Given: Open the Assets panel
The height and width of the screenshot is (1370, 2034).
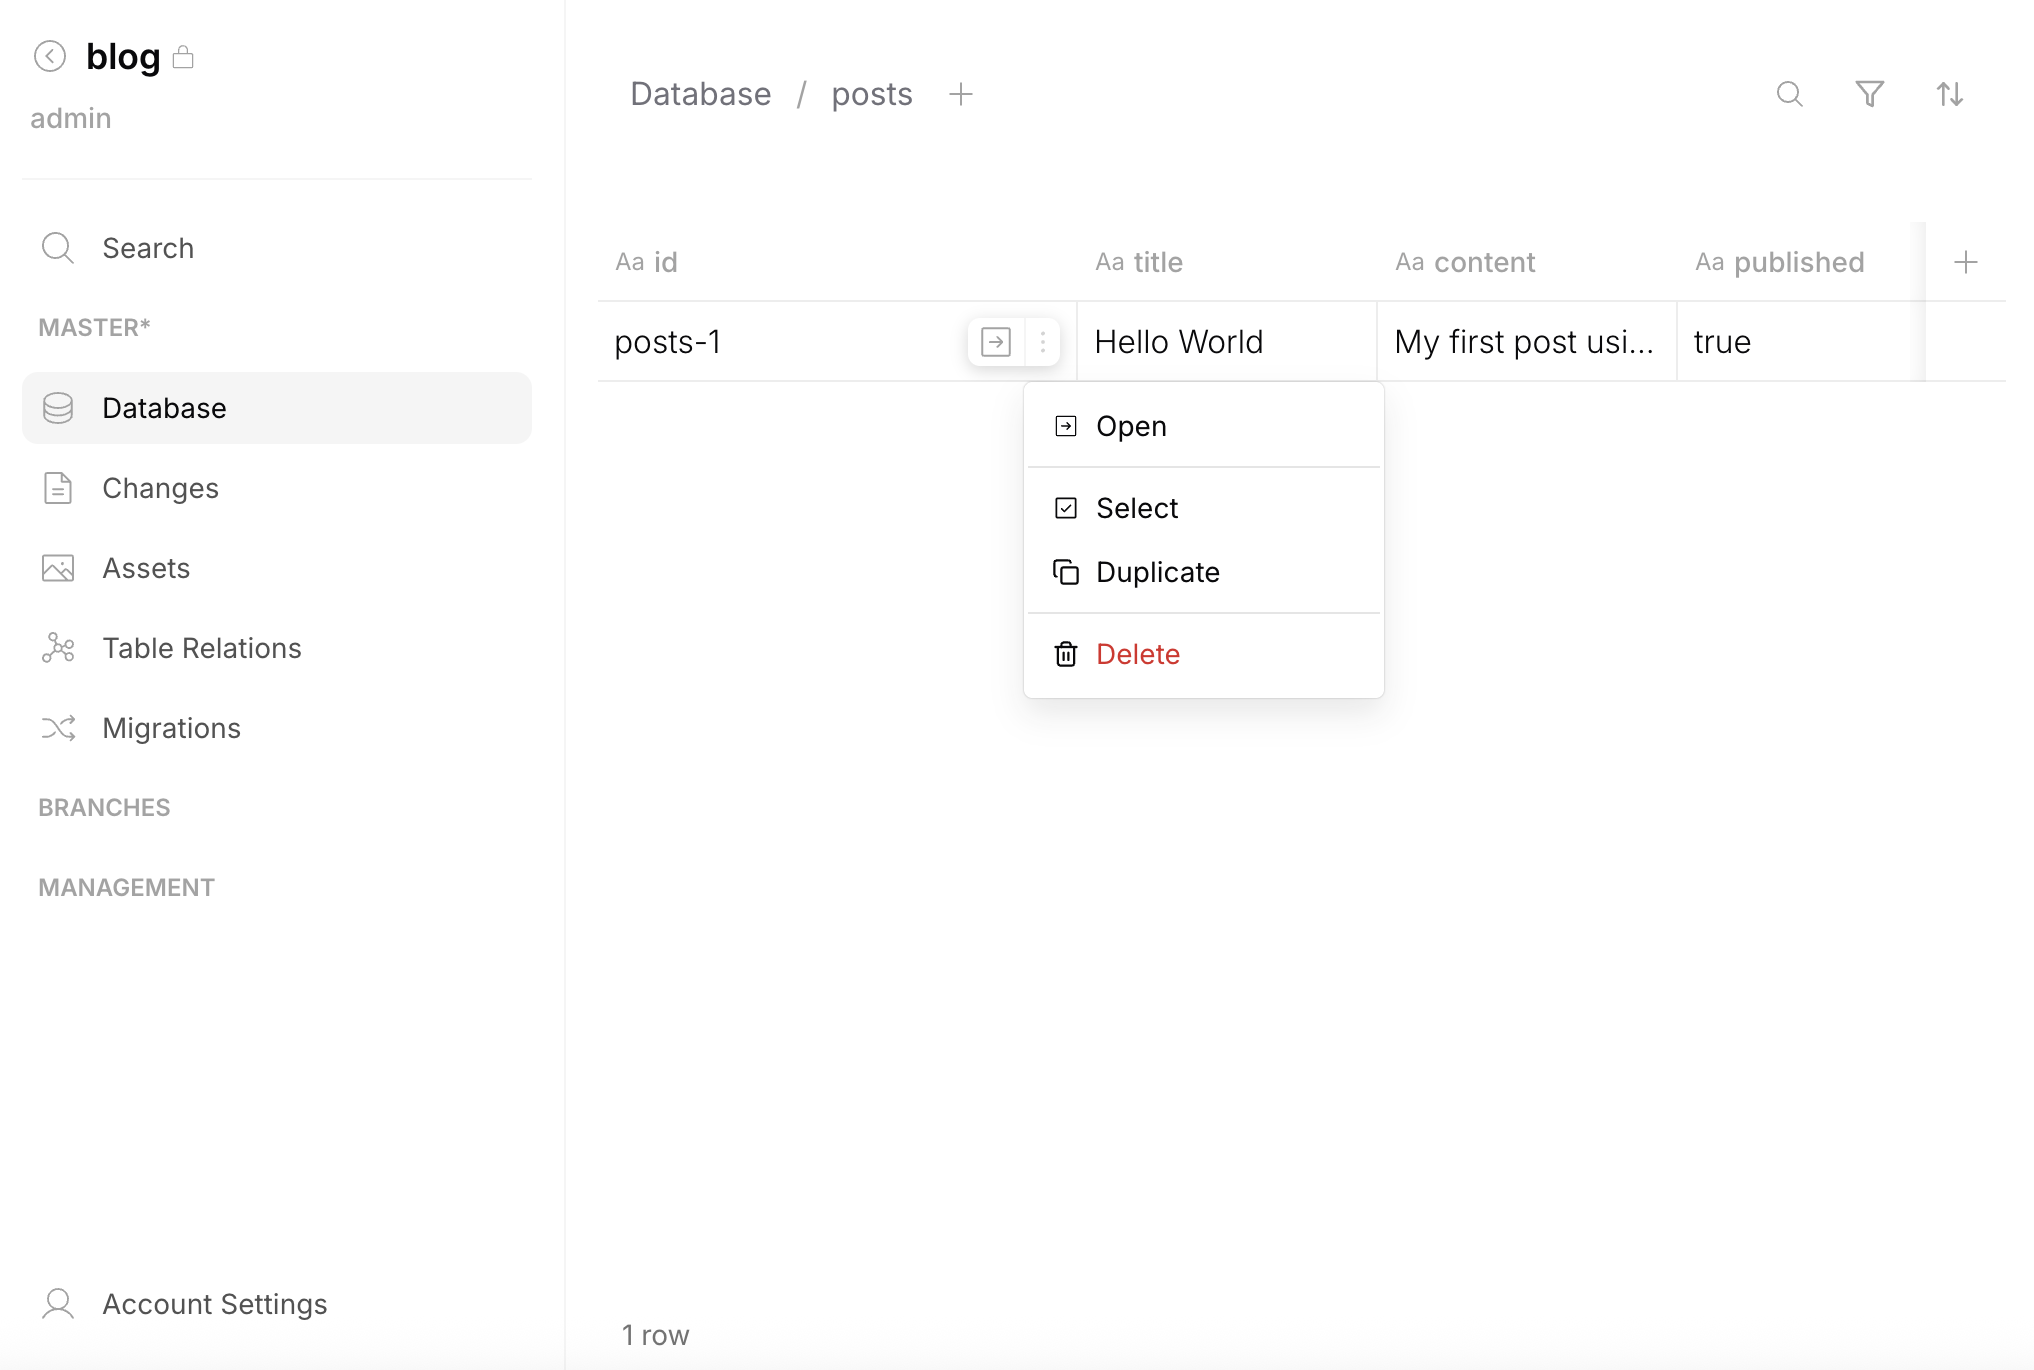Looking at the screenshot, I should coord(146,567).
